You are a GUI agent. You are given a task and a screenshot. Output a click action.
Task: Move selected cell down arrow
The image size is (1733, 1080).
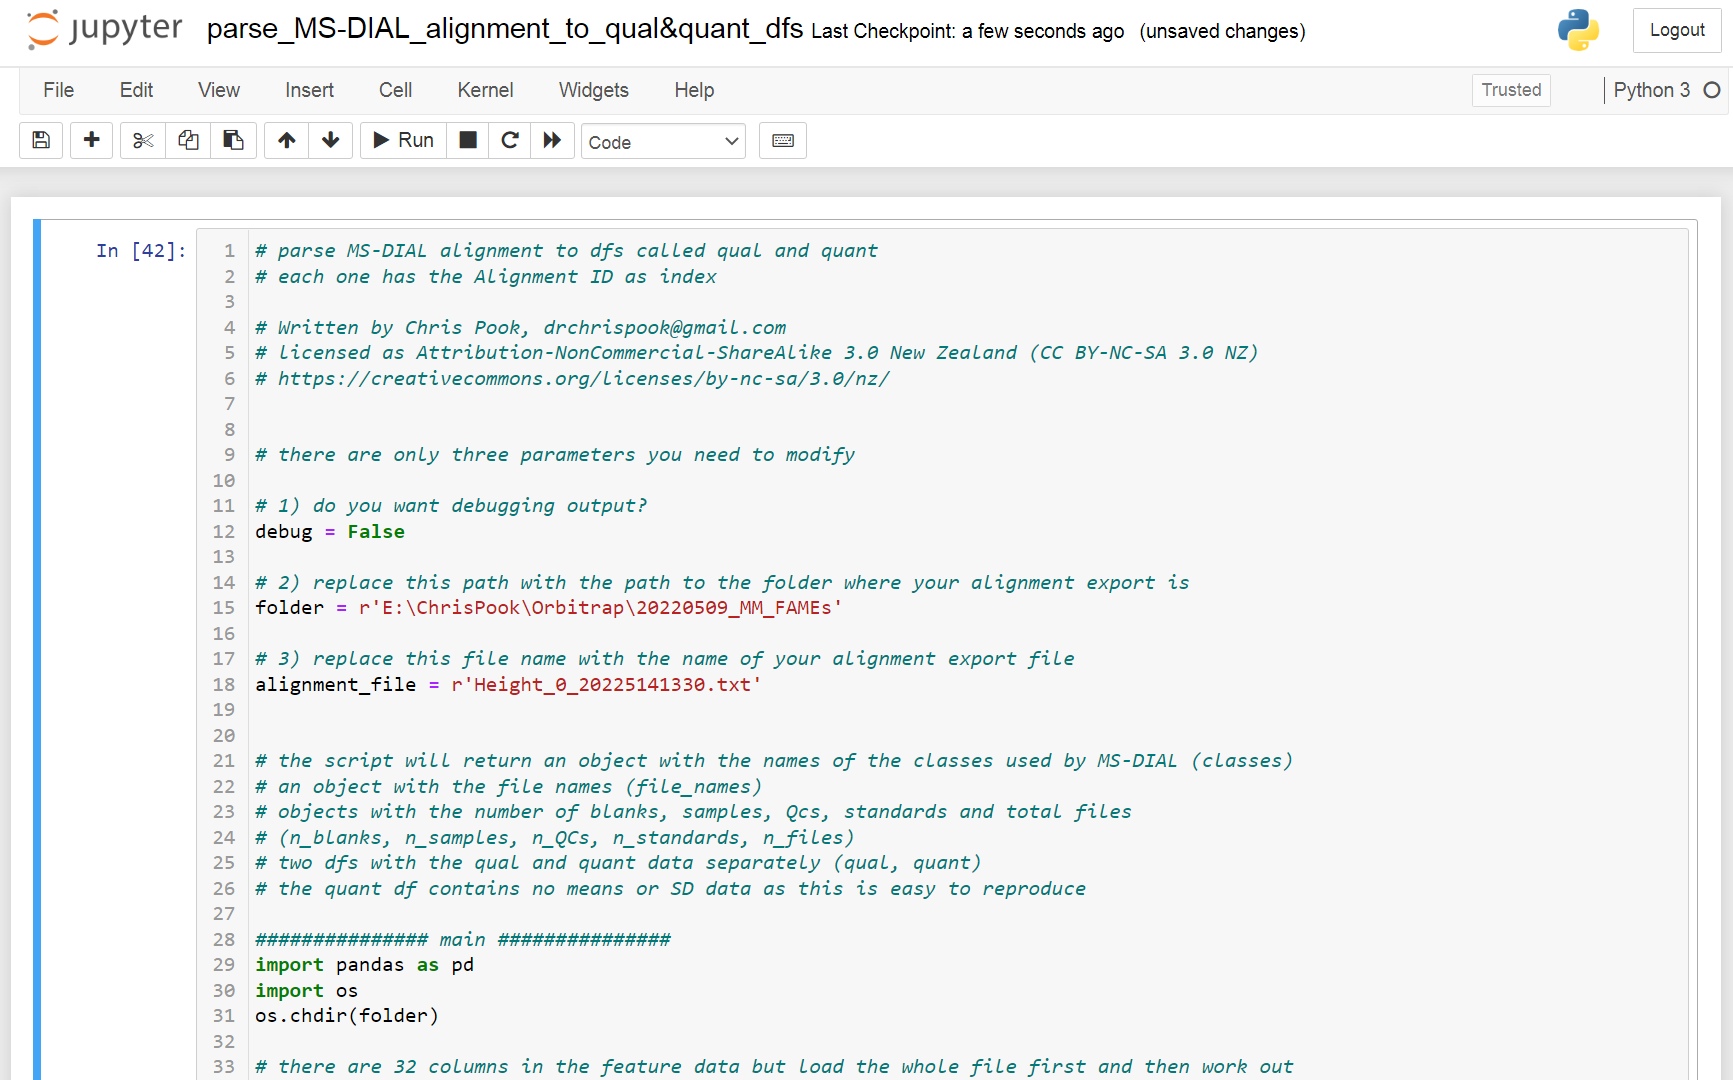(331, 140)
